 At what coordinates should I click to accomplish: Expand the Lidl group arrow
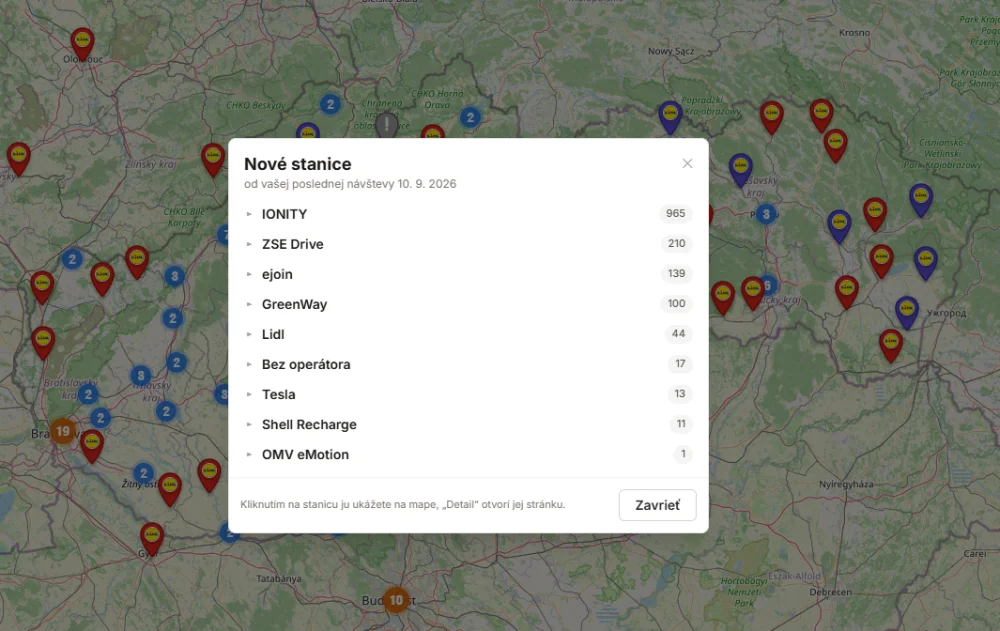[249, 334]
